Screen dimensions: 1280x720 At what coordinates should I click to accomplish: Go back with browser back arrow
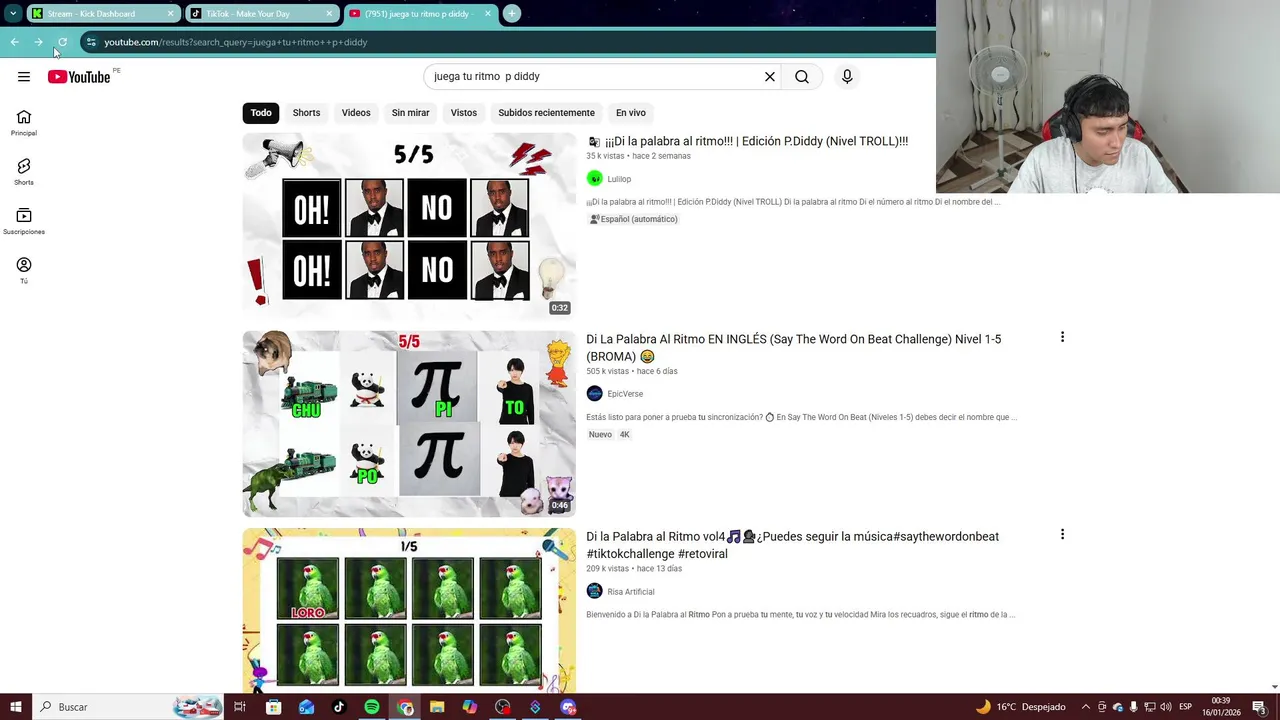coord(14,42)
